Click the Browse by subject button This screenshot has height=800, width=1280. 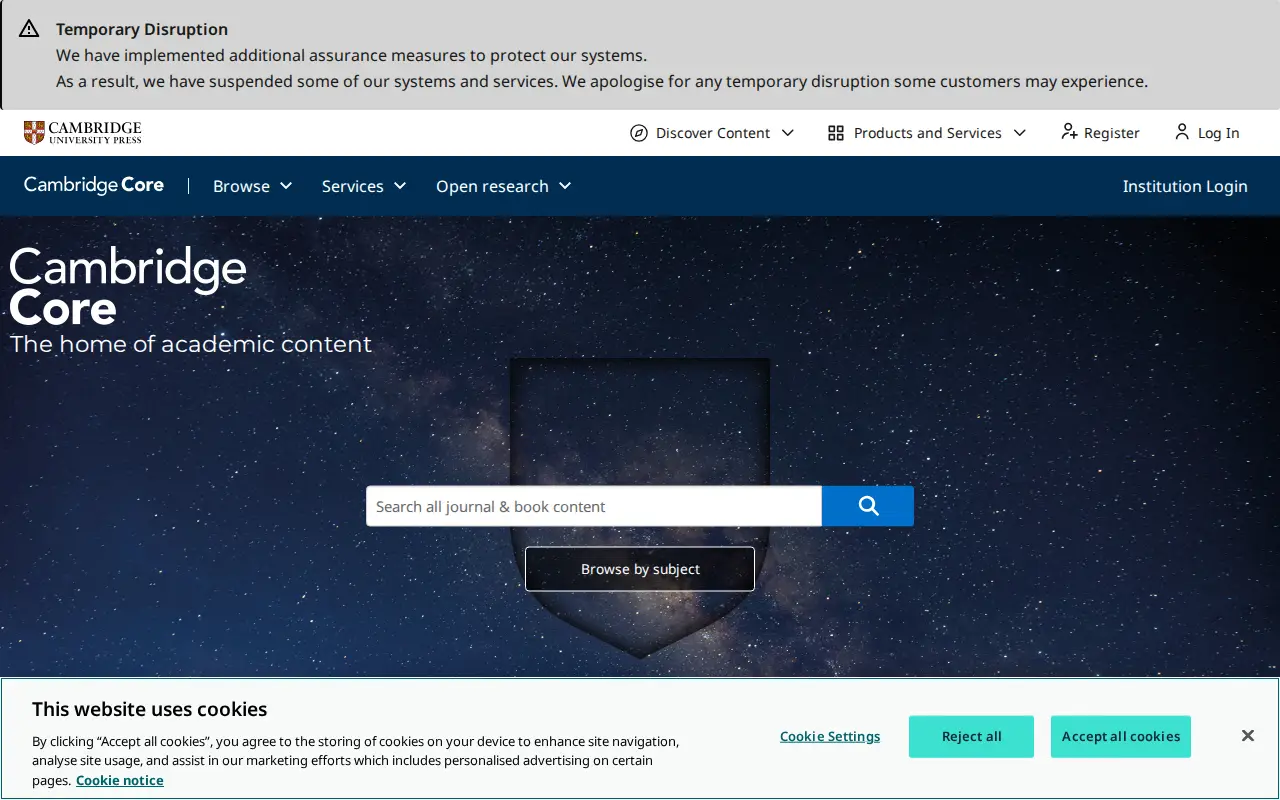[x=640, y=569]
